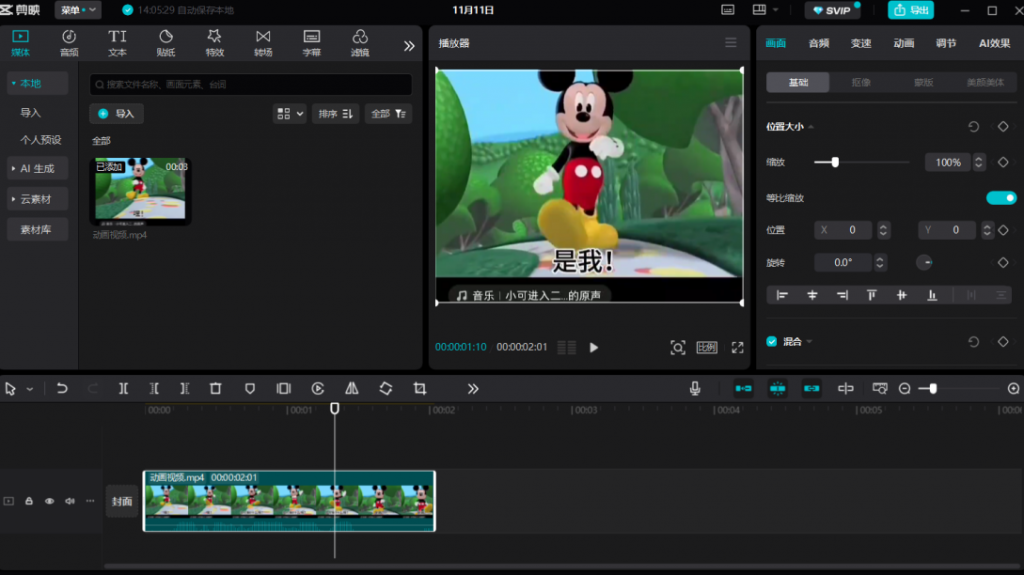
Task: Toggle the 等比缩放 uniform scale switch
Action: (x=1000, y=198)
